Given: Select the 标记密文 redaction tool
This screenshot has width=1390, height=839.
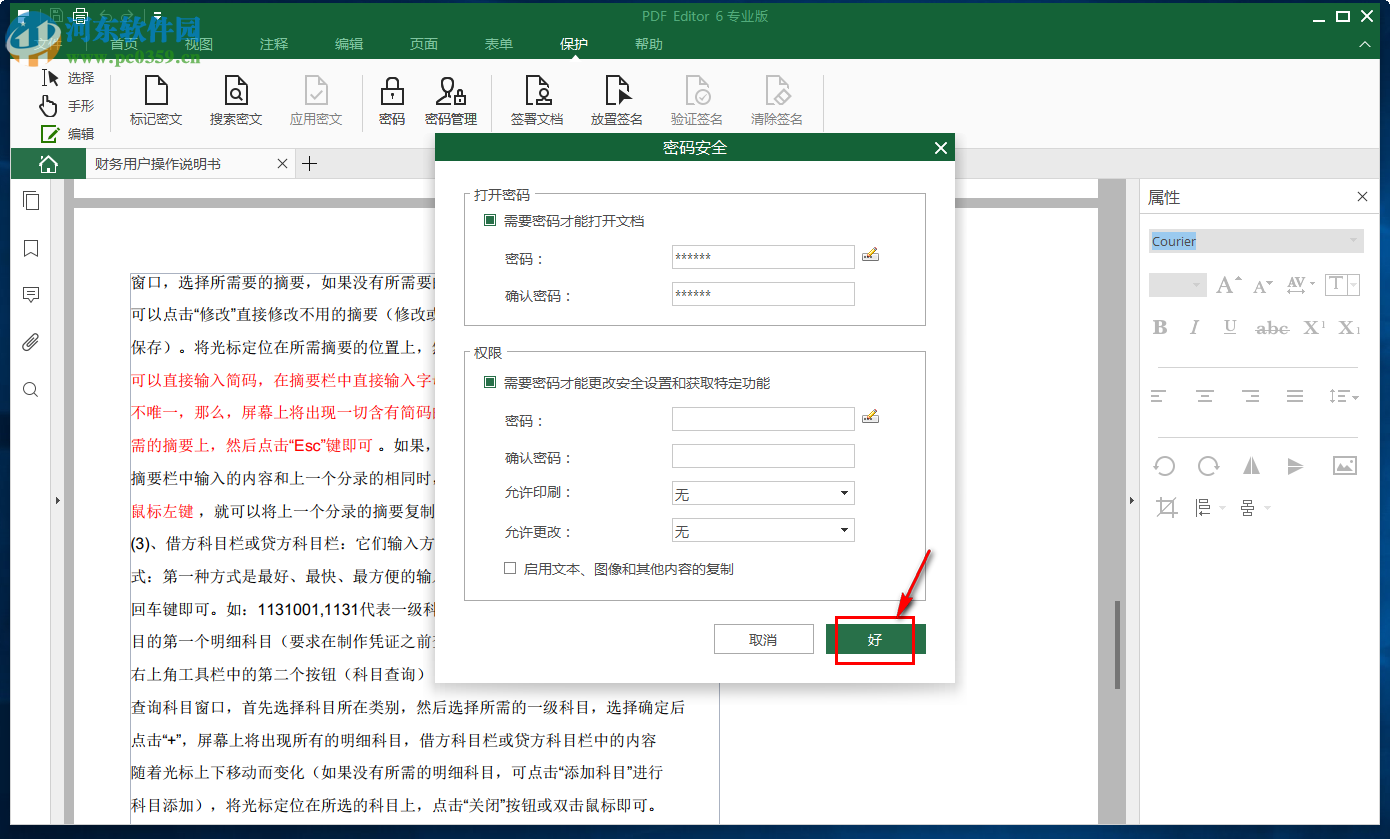Looking at the screenshot, I should (156, 100).
